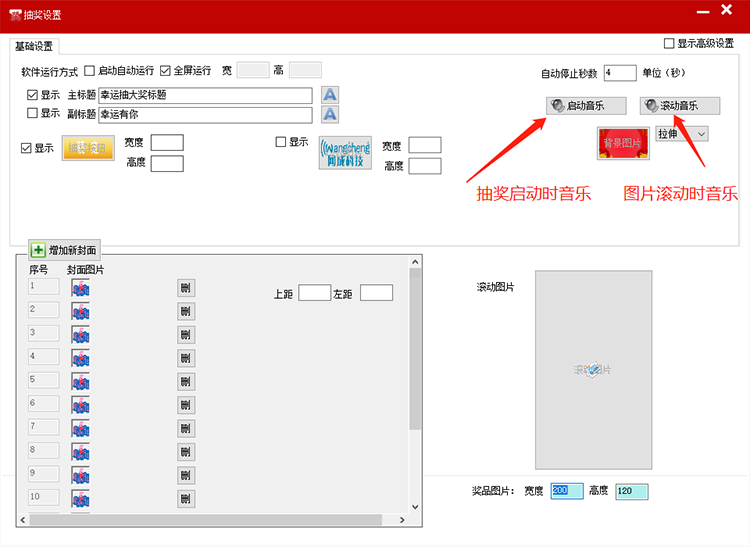Delete cover row 3 with 删 button
The image size is (750, 547).
(x=185, y=335)
